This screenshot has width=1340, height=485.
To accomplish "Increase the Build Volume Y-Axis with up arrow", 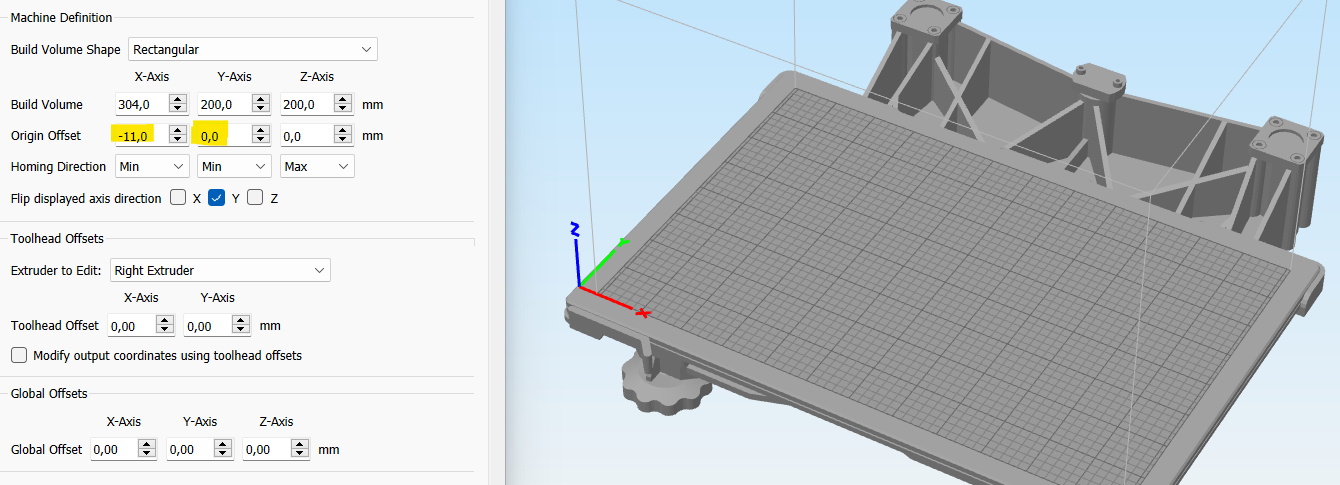I will (x=261, y=99).
